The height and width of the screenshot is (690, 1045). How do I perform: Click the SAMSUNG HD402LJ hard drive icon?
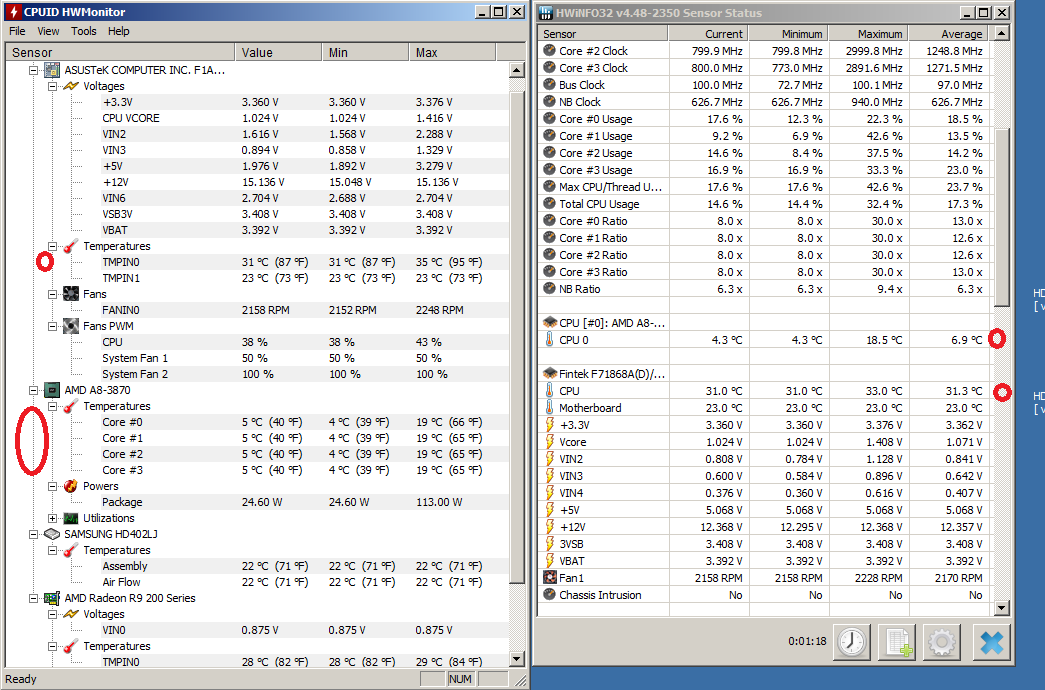pos(52,534)
